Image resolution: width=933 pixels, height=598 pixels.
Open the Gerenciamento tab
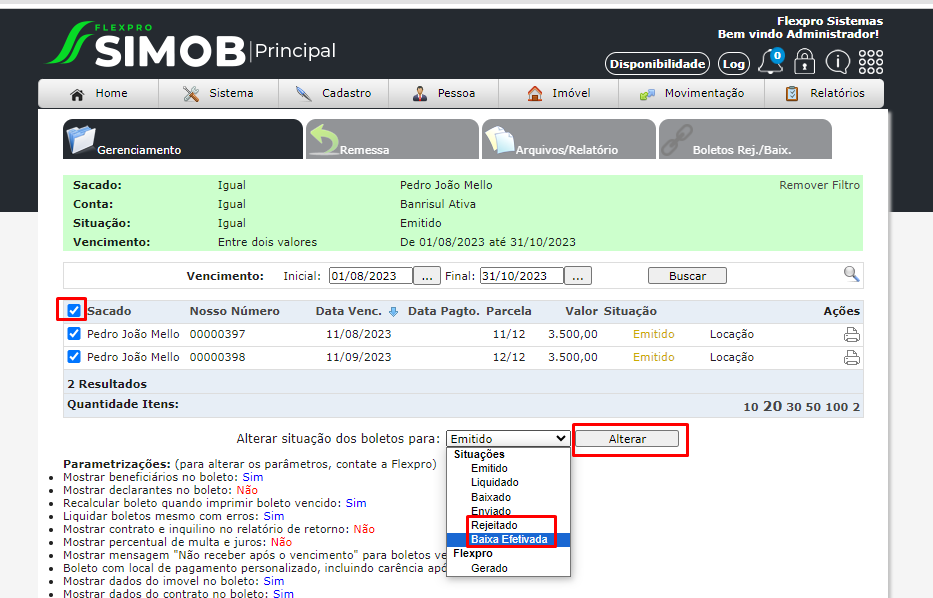point(183,139)
